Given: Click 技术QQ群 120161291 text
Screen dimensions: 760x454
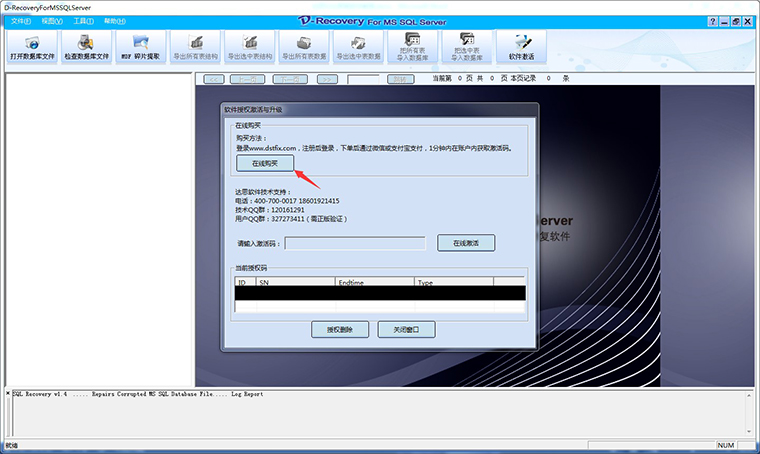Looking at the screenshot, I should coord(269,210).
